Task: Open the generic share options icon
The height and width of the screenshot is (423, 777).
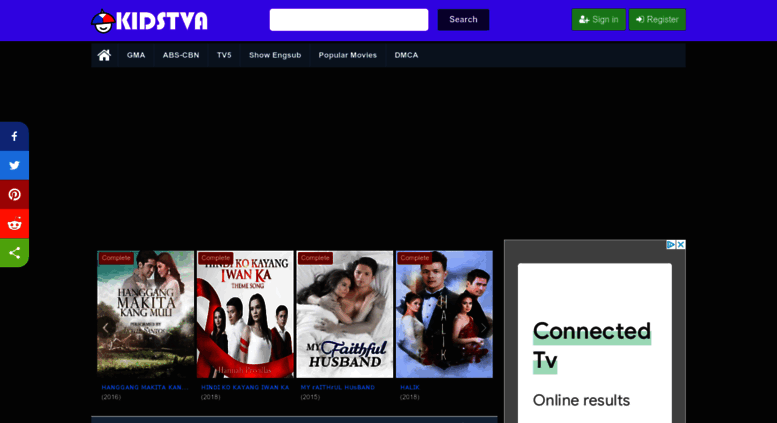Action: tap(14, 252)
